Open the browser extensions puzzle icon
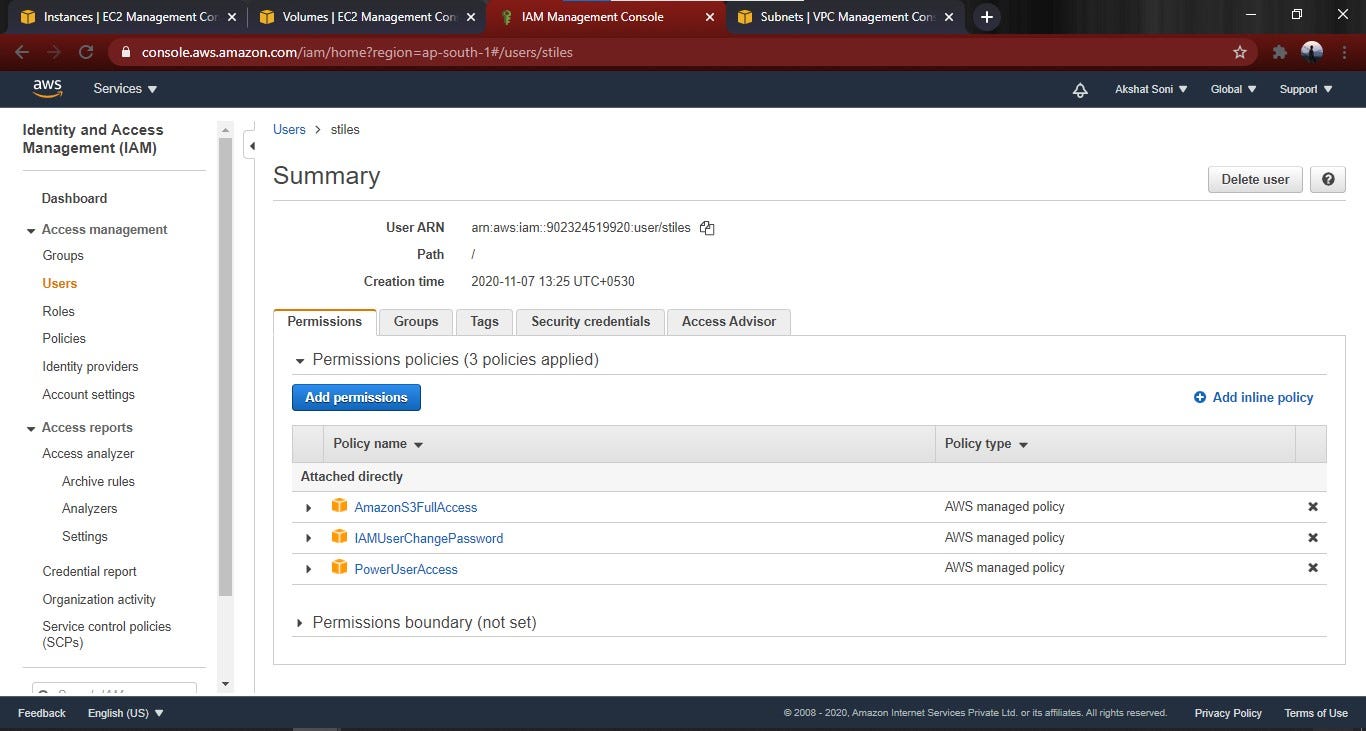This screenshot has width=1366, height=731. pos(1279,52)
